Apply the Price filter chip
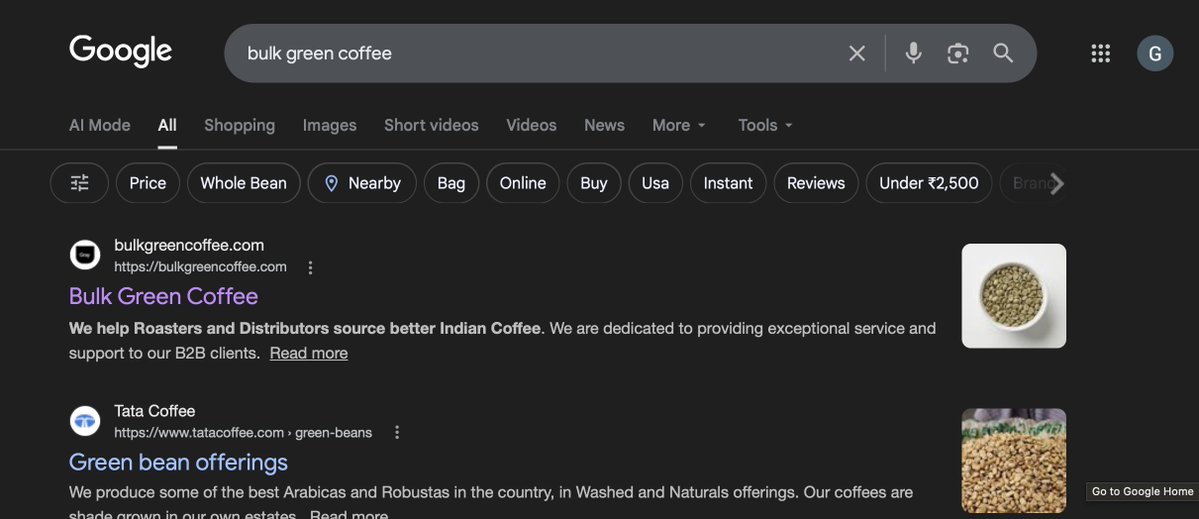1199x519 pixels. click(x=148, y=183)
